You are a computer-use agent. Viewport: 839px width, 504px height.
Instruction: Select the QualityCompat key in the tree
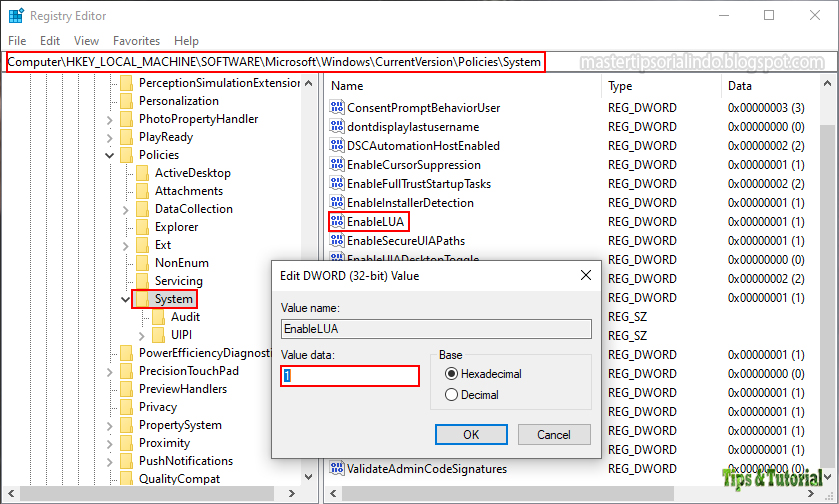179,479
